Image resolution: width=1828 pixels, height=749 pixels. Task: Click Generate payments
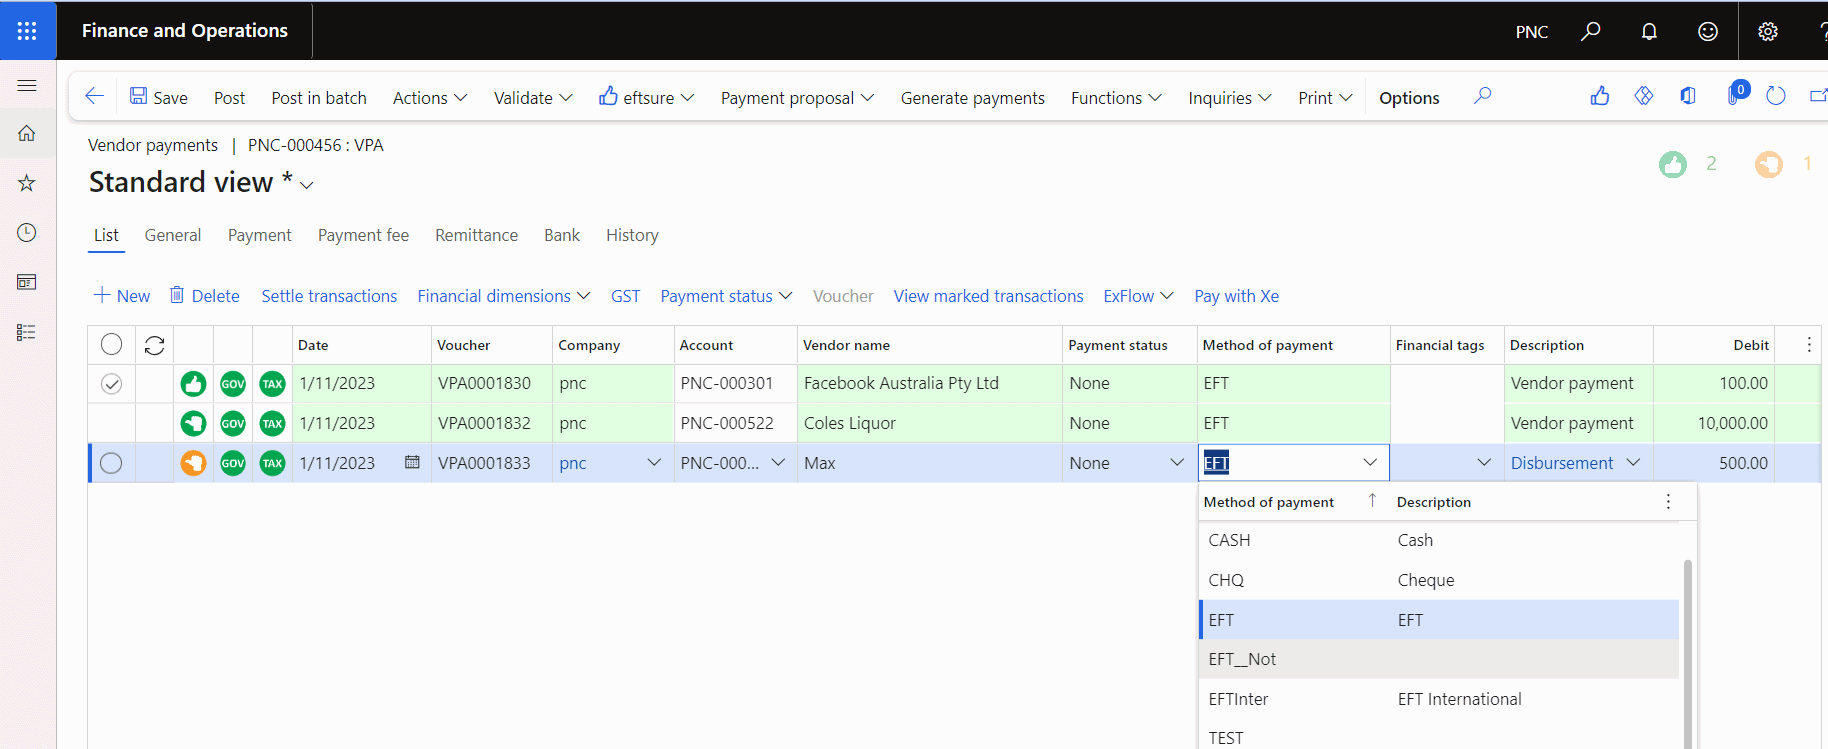(972, 98)
